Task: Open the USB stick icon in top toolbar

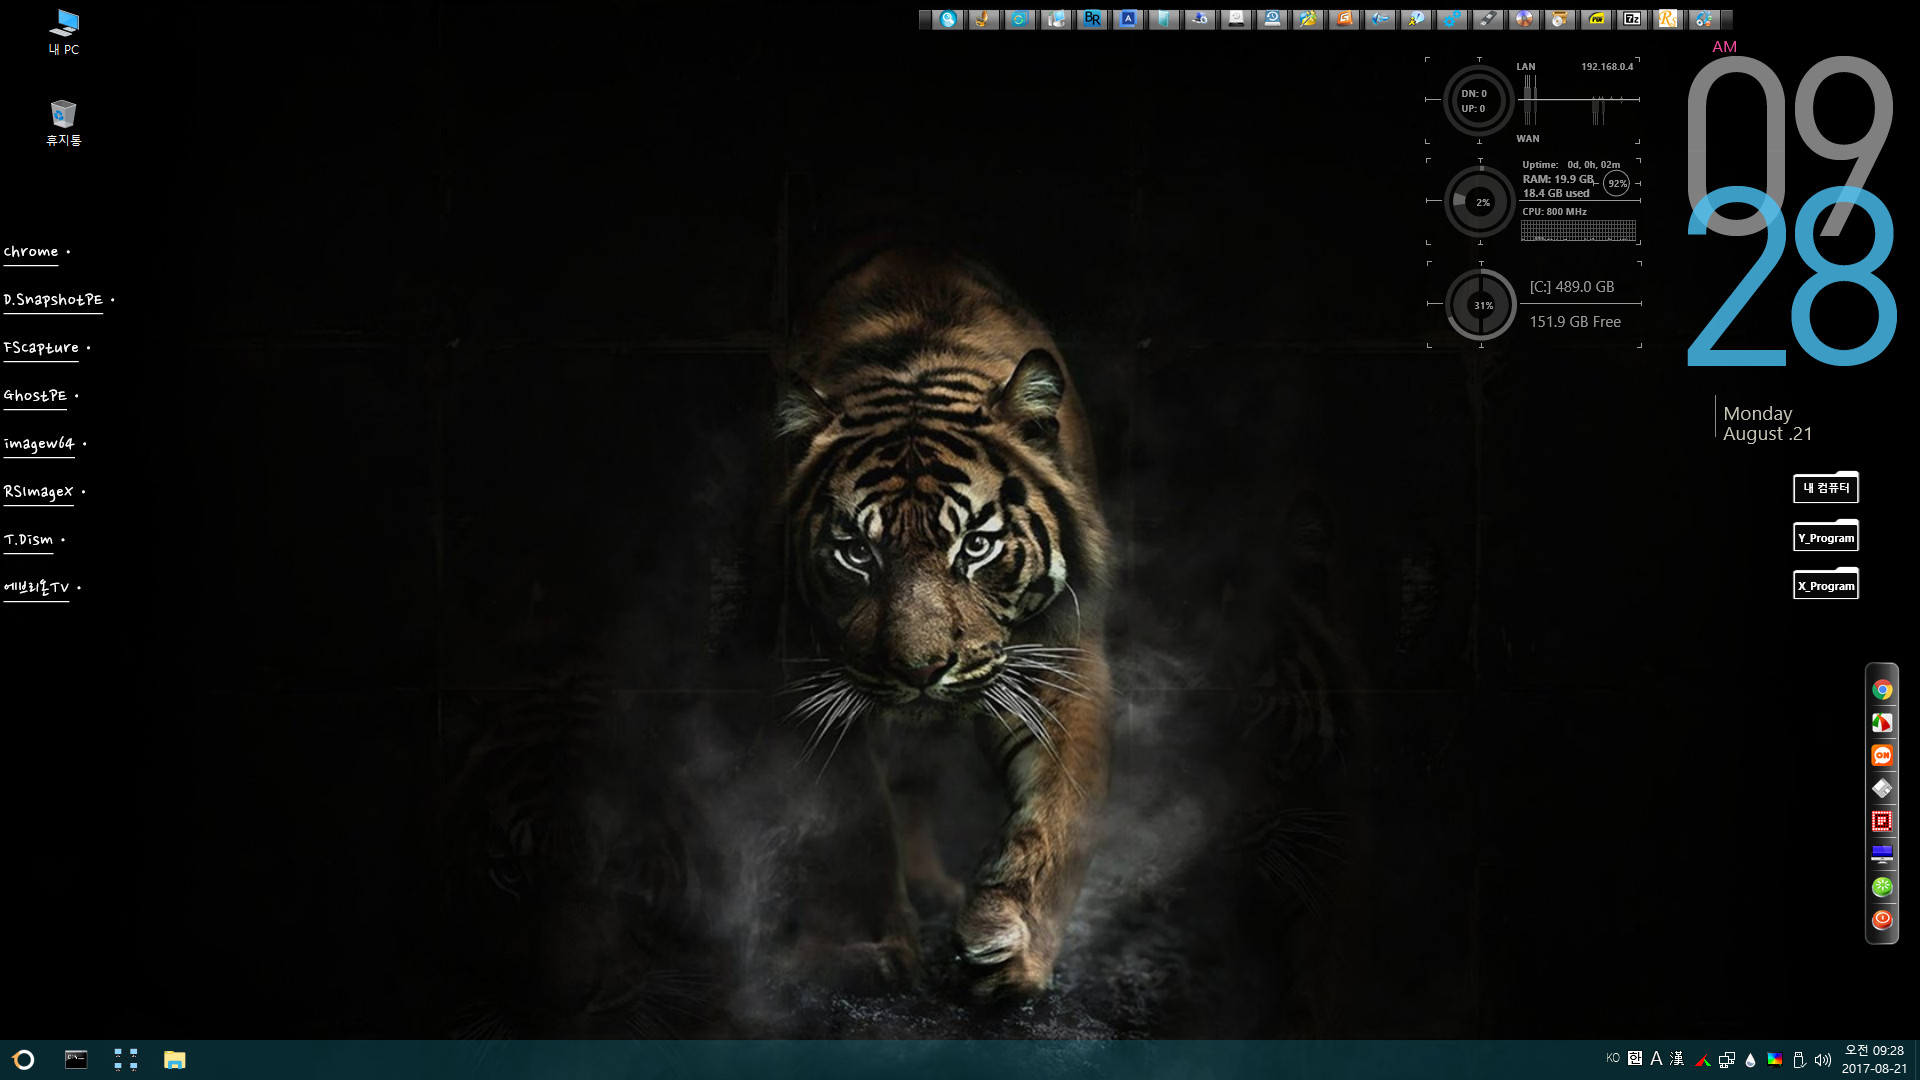Action: tap(1488, 19)
